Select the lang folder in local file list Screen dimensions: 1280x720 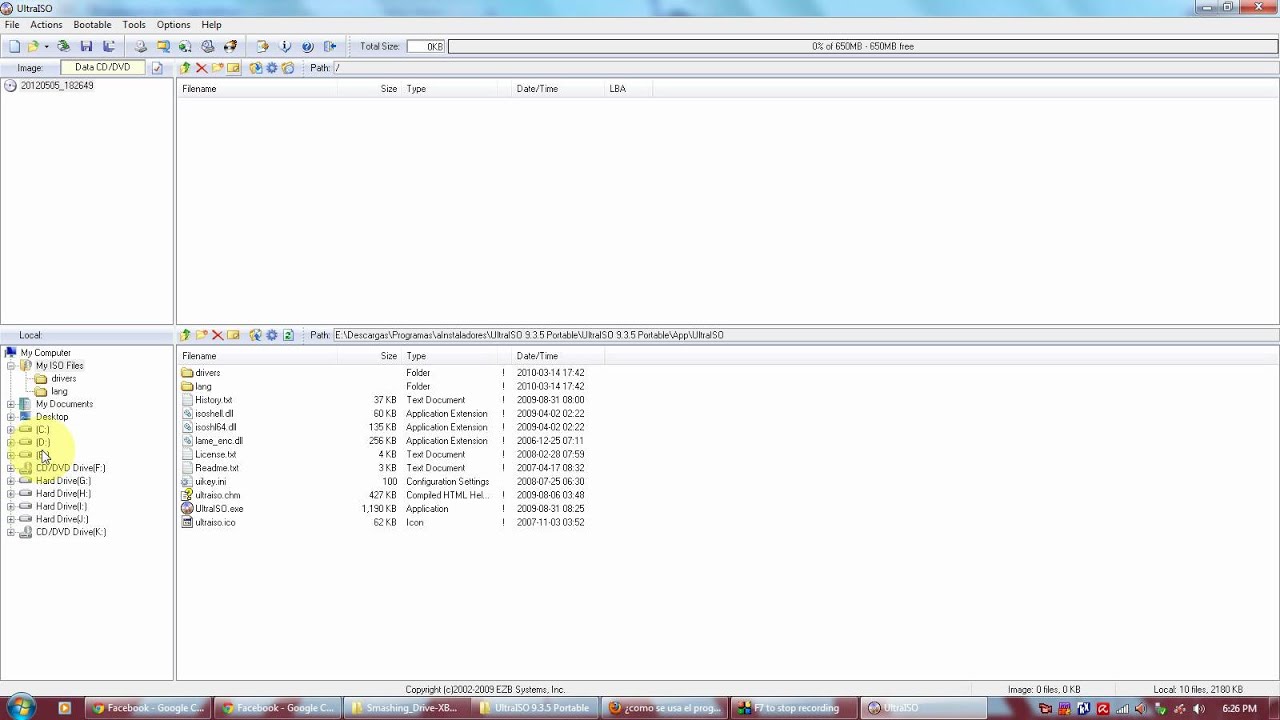tap(203, 387)
